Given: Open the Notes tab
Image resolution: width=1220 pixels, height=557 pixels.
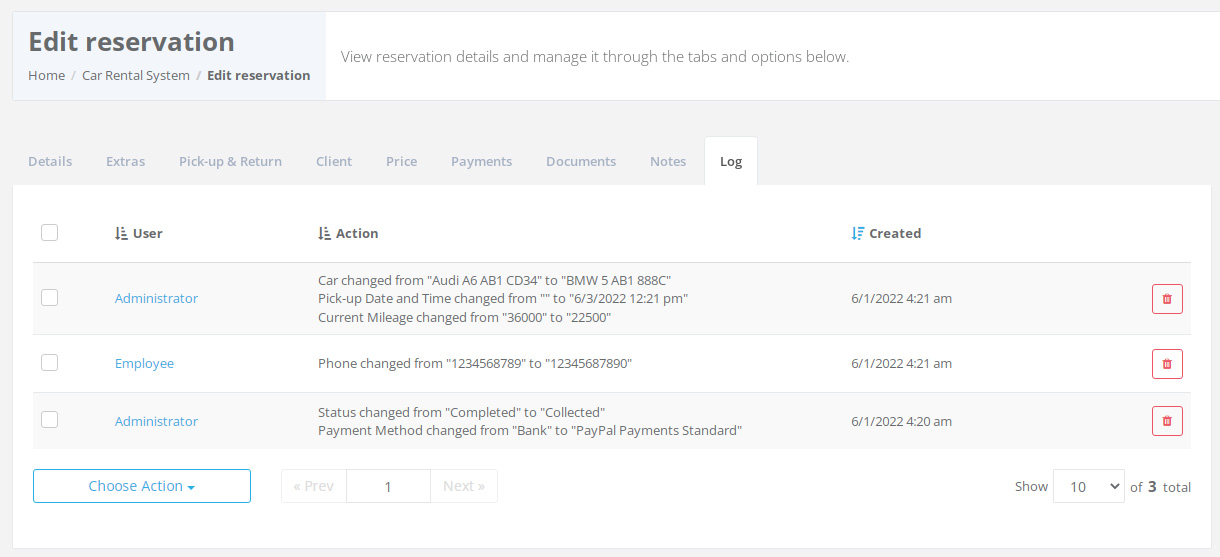Looking at the screenshot, I should pos(668,161).
